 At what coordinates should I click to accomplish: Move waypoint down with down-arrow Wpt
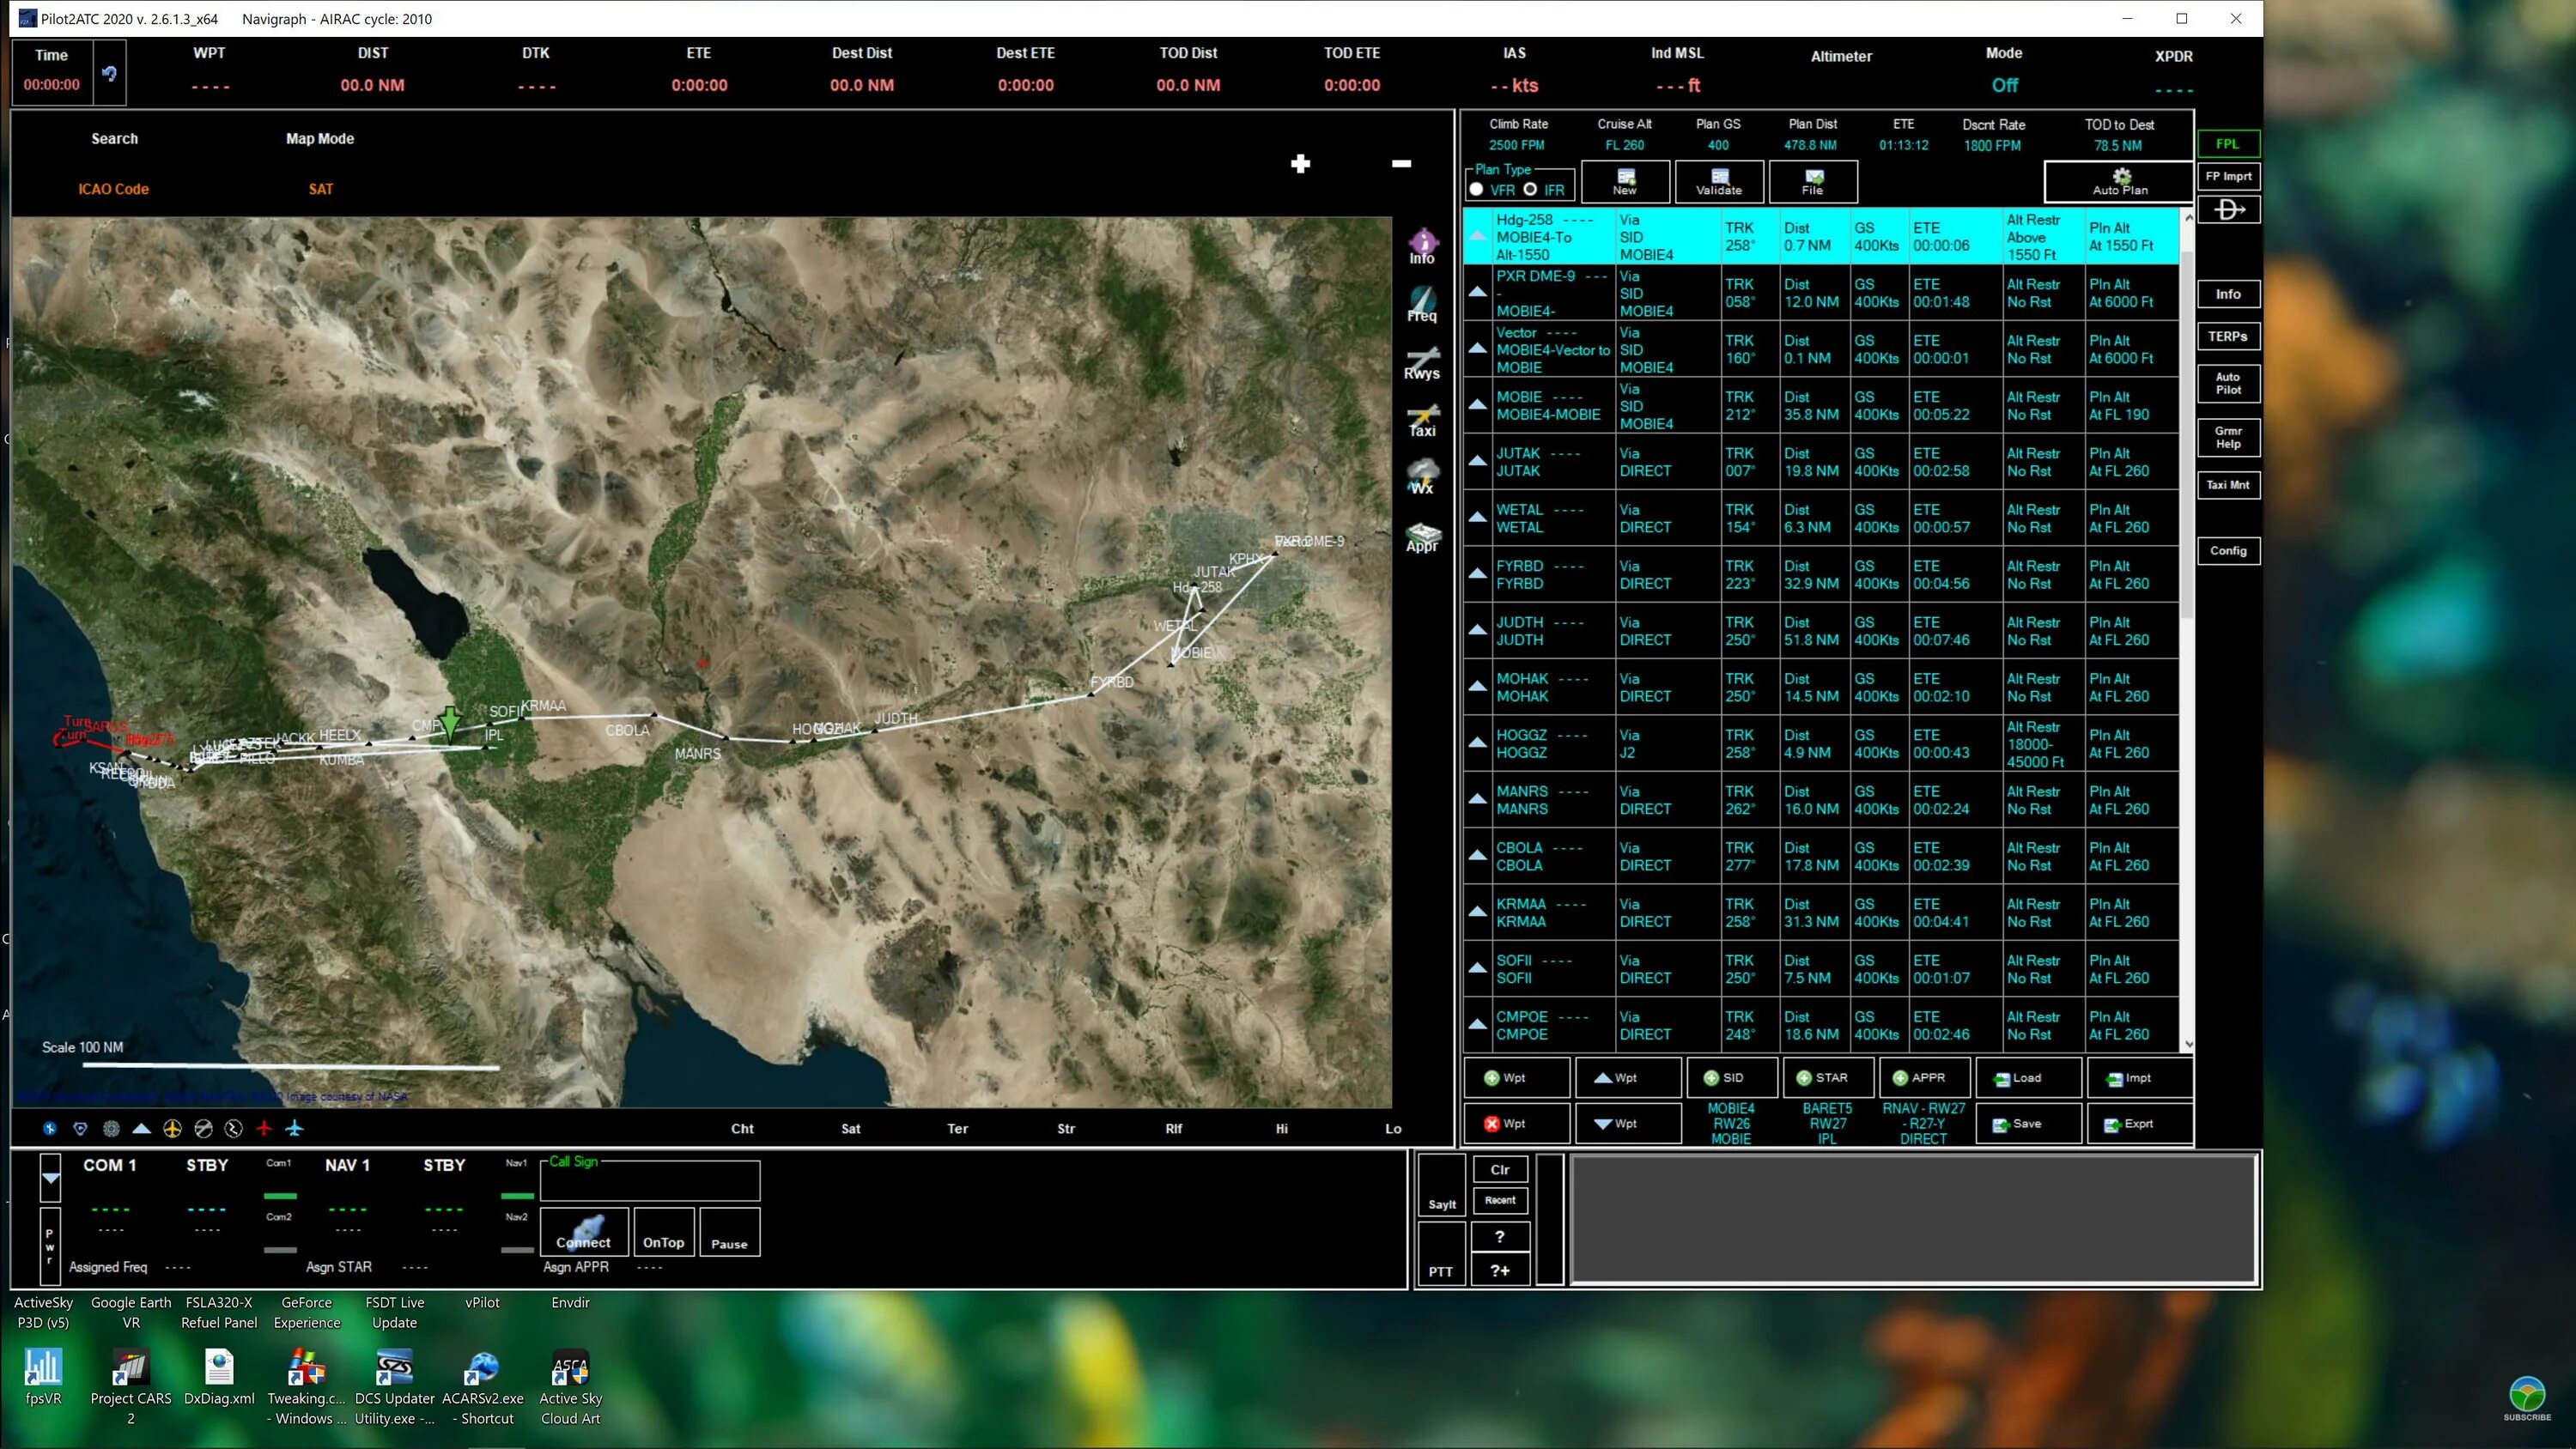[x=1627, y=1123]
